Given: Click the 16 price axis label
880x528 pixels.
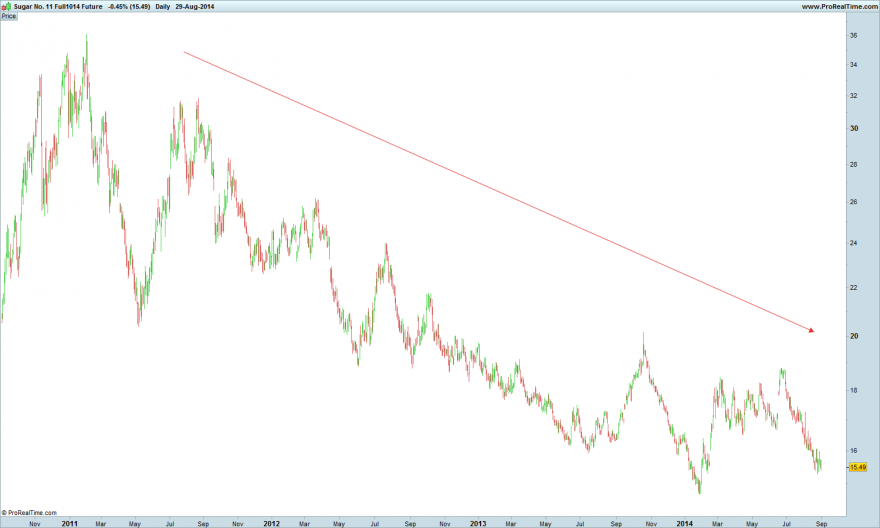Looking at the screenshot, I should click(x=854, y=451).
